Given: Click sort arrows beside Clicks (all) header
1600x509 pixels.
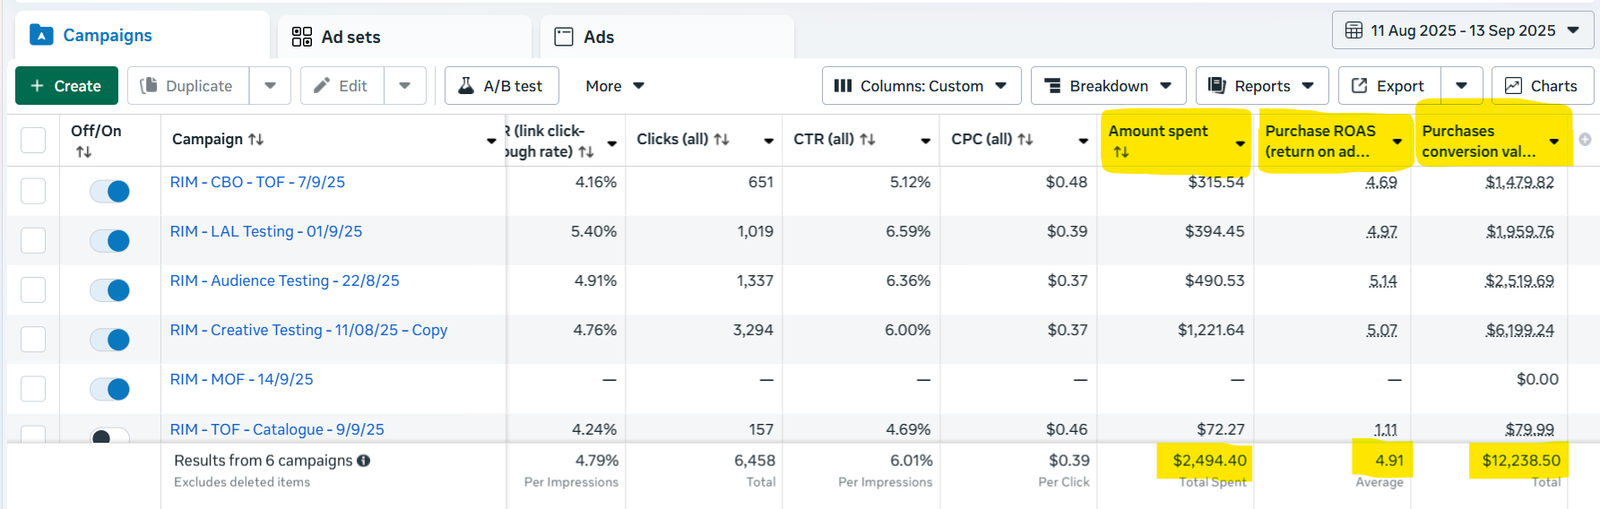Looking at the screenshot, I should 721,140.
